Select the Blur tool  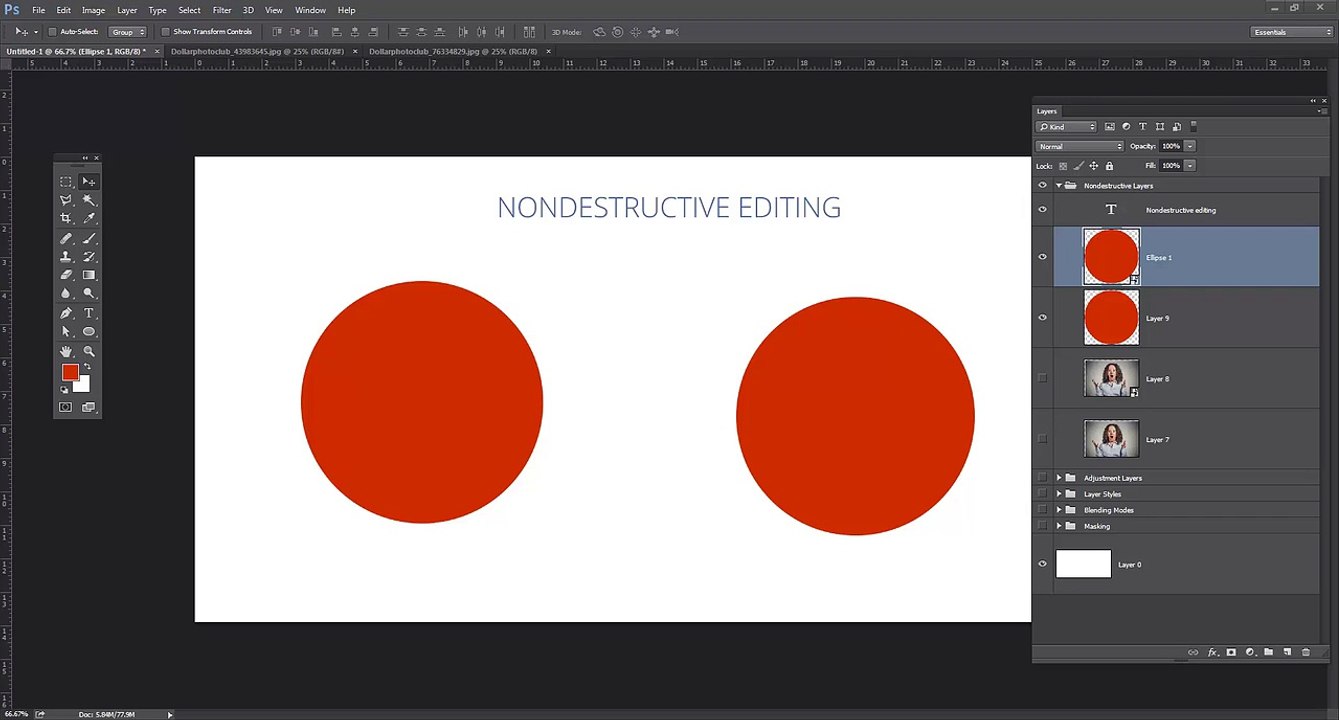[x=66, y=294]
